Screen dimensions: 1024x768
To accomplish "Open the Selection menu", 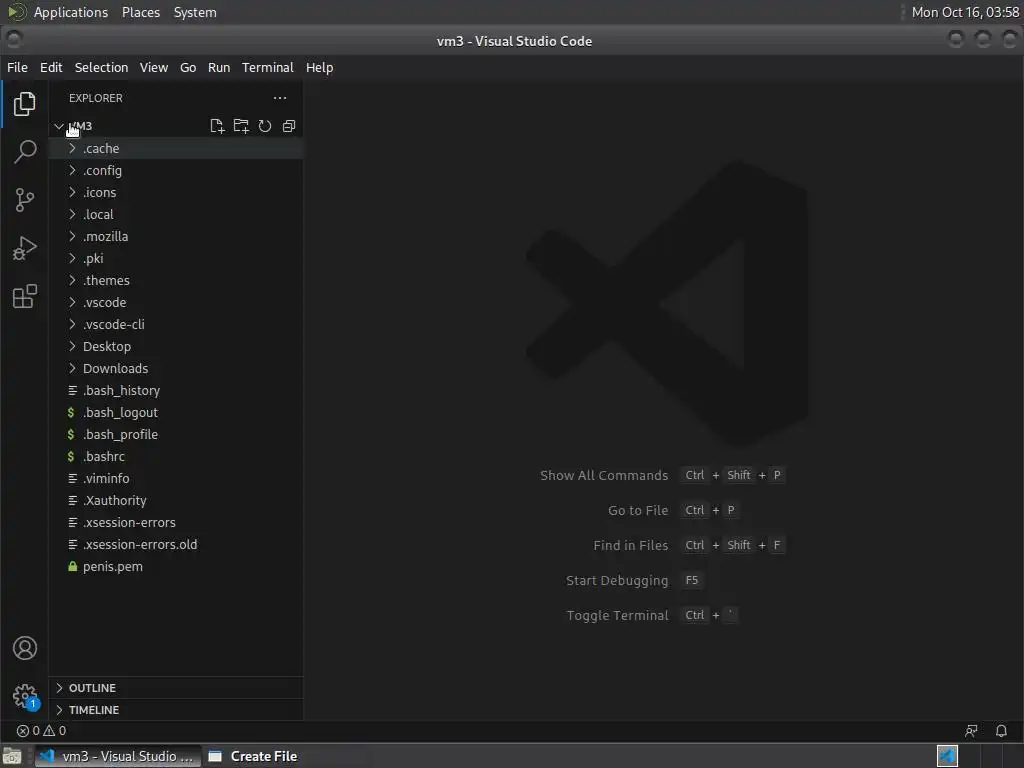I will (x=101, y=68).
